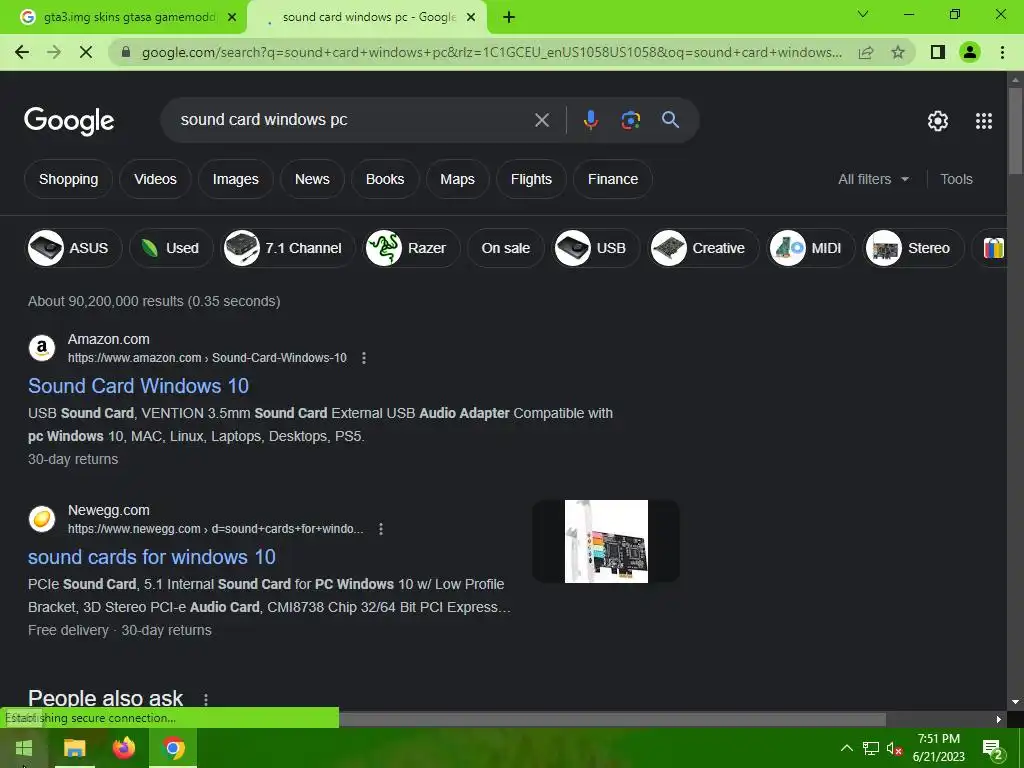This screenshot has width=1024, height=768.
Task: Open the Google apps grid
Action: [984, 121]
